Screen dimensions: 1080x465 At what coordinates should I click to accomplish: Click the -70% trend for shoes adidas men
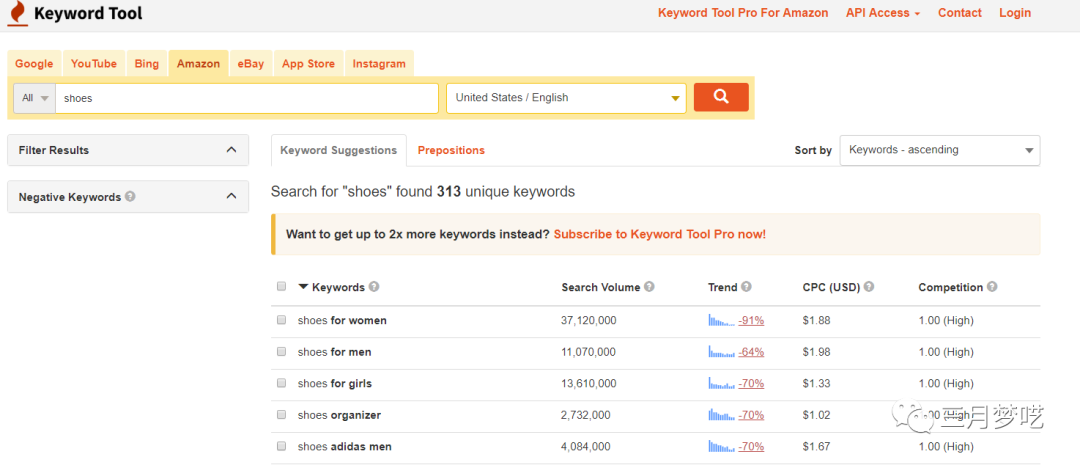pos(751,446)
